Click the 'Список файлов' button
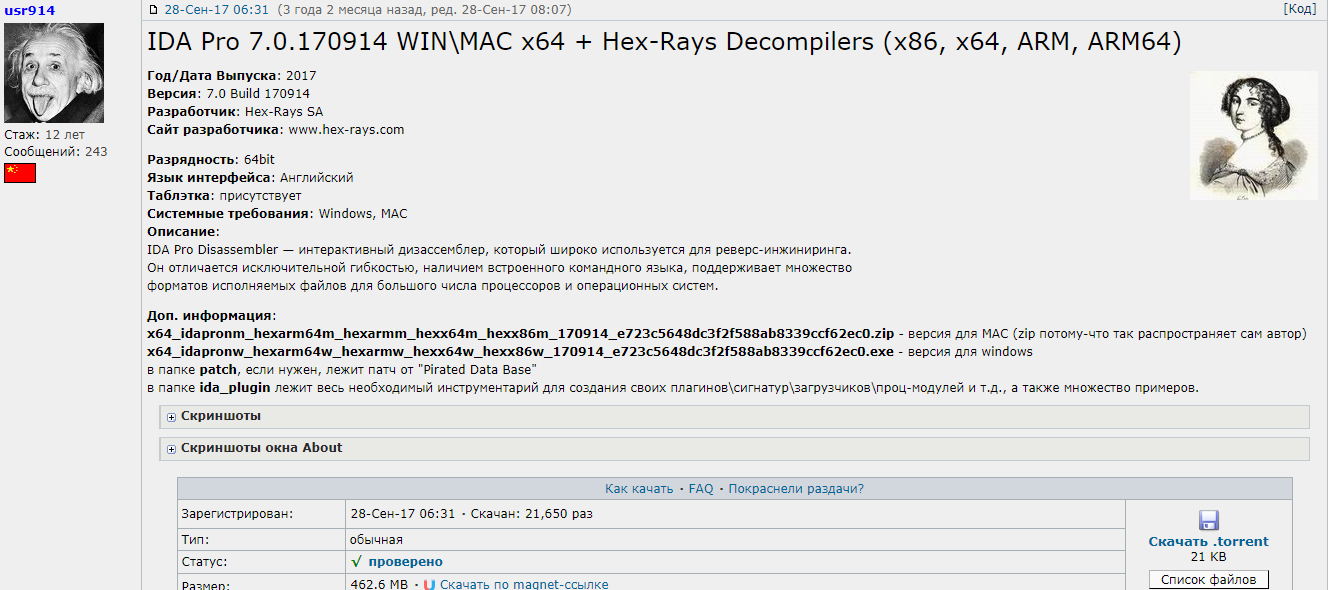Image resolution: width=1328 pixels, height=590 pixels. [1208, 580]
